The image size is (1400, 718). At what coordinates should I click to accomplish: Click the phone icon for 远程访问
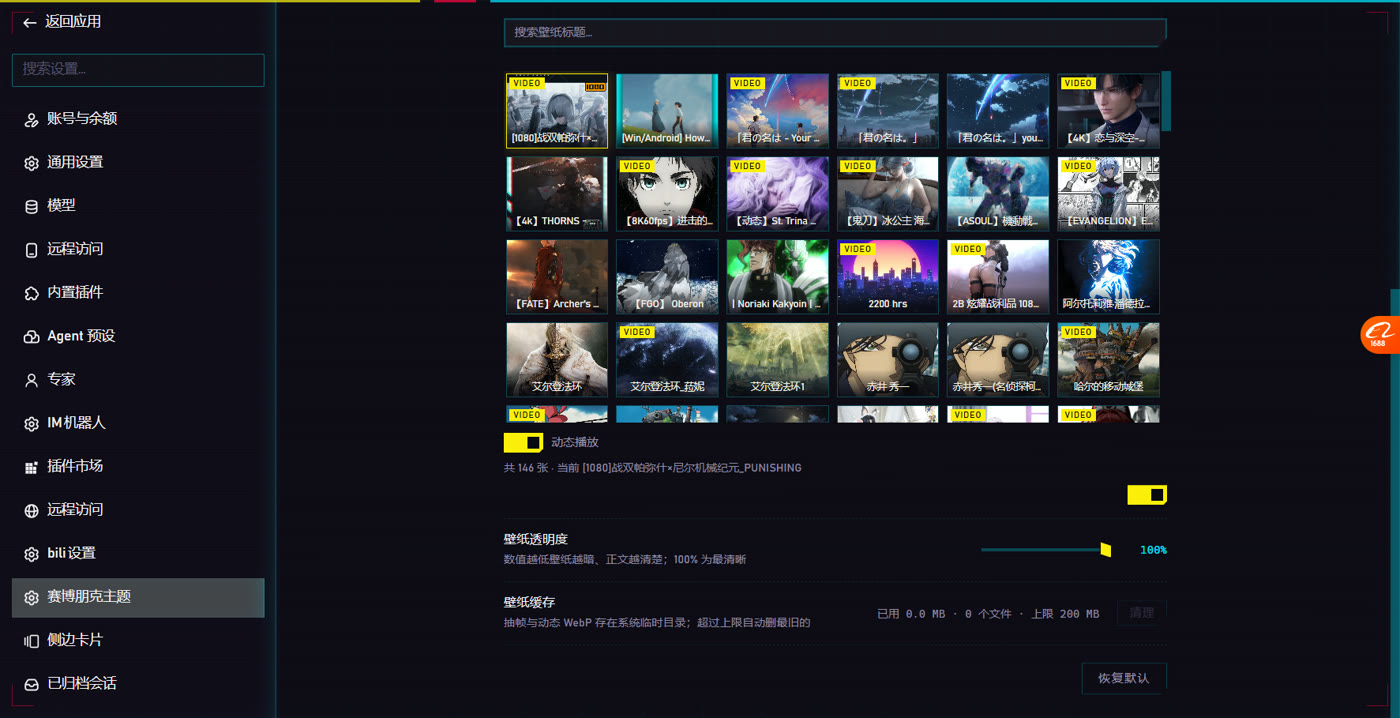click(31, 250)
